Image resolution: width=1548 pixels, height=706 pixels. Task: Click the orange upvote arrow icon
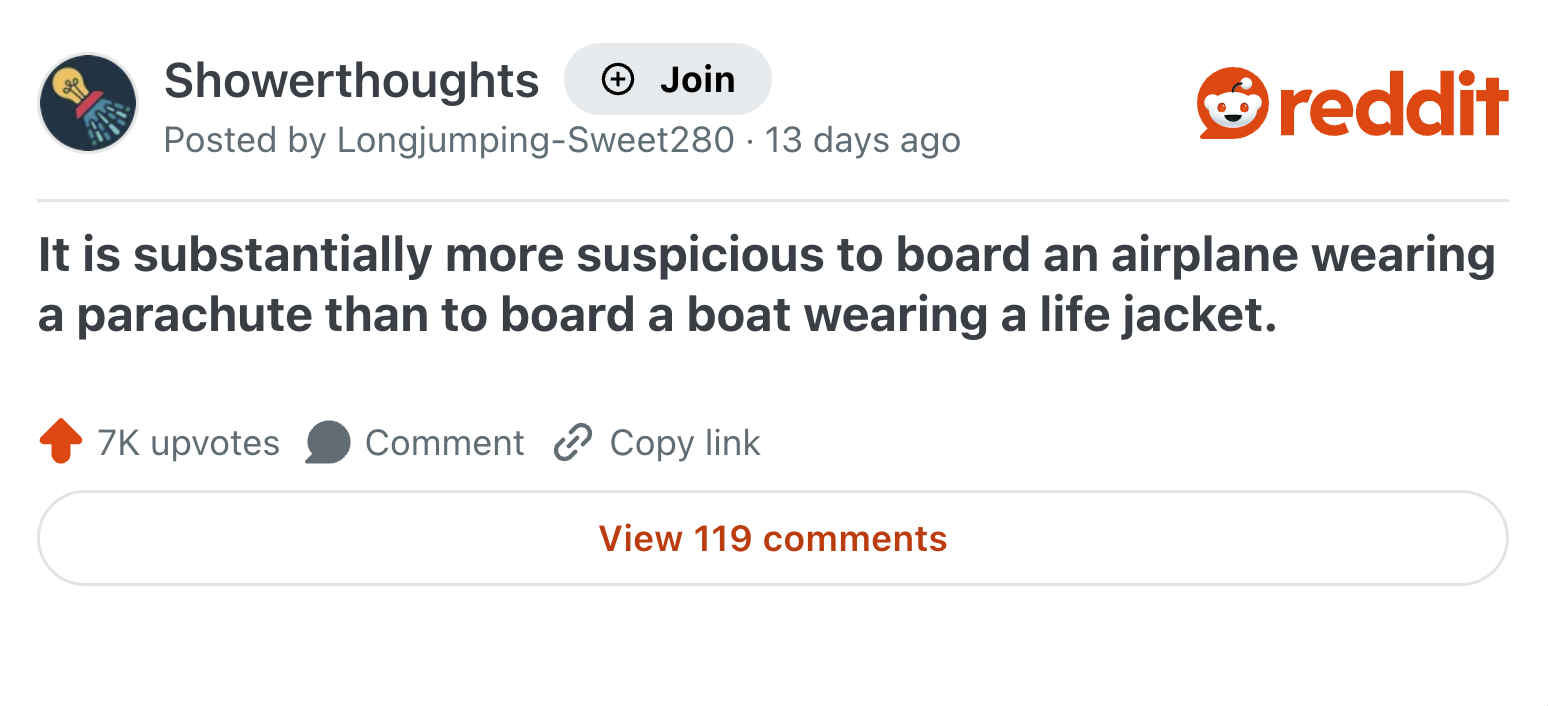[61, 442]
